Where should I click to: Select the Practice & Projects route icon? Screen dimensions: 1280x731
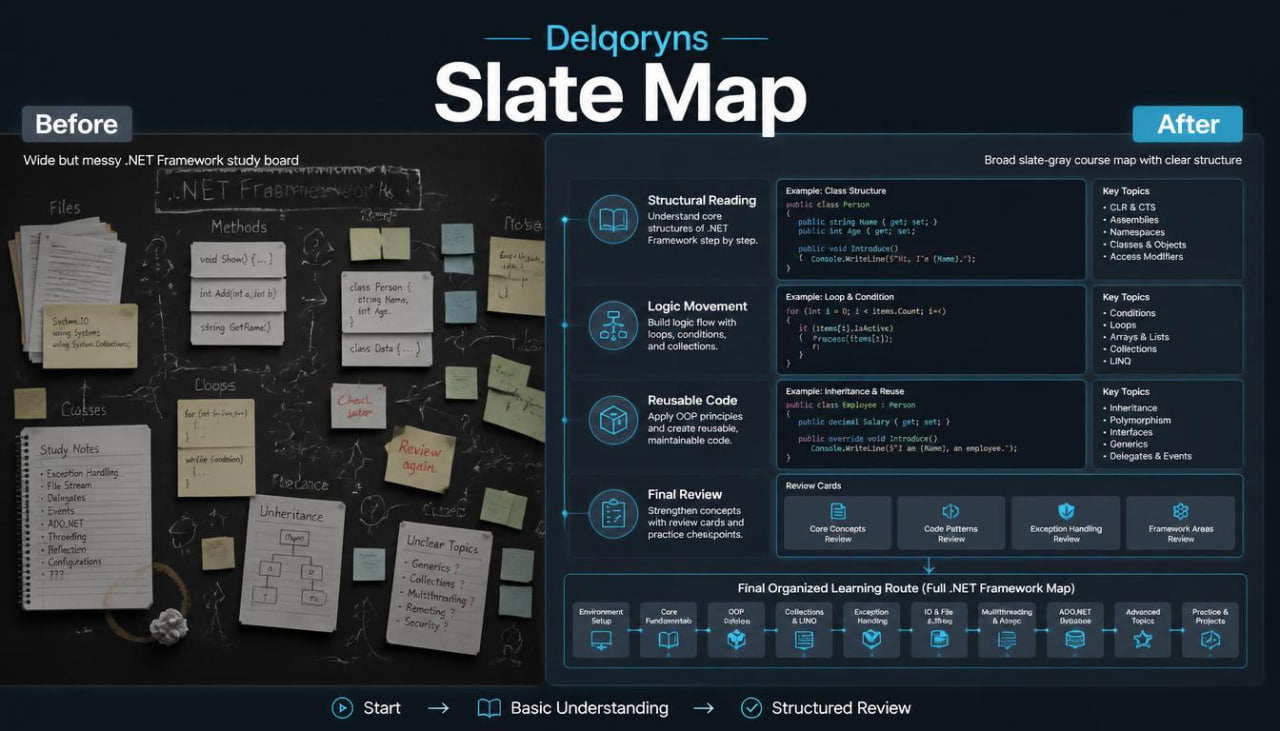click(x=1210, y=641)
